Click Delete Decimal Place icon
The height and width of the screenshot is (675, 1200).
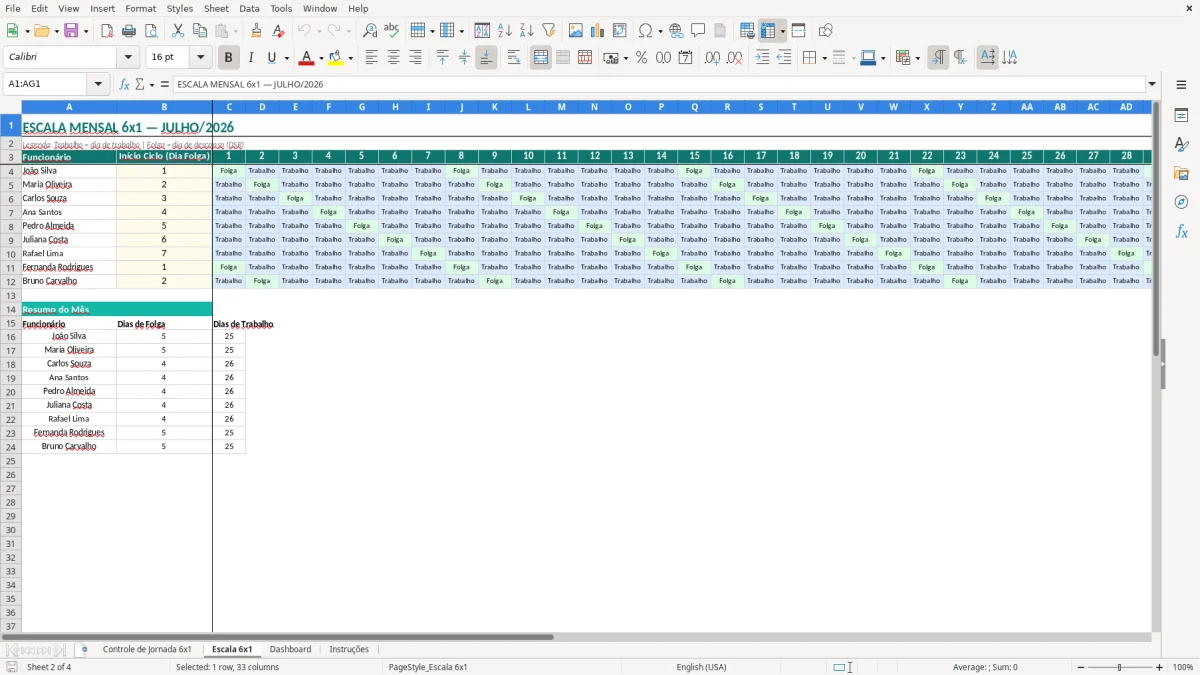click(735, 58)
